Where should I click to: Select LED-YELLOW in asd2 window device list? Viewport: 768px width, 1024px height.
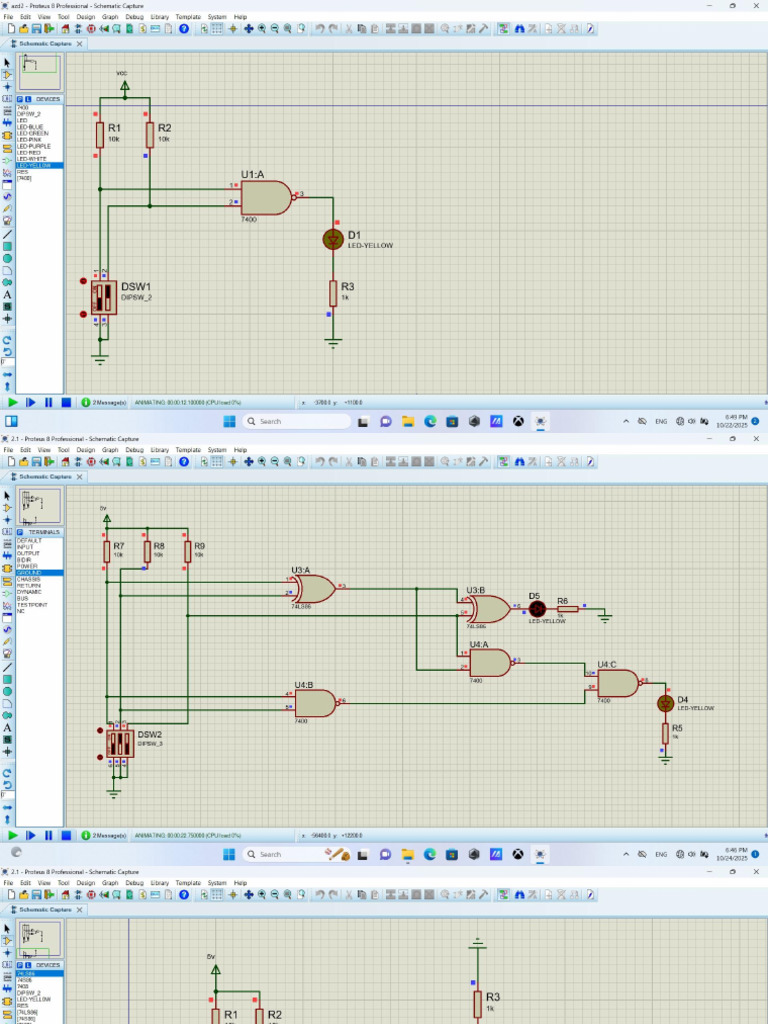pyautogui.click(x=39, y=165)
